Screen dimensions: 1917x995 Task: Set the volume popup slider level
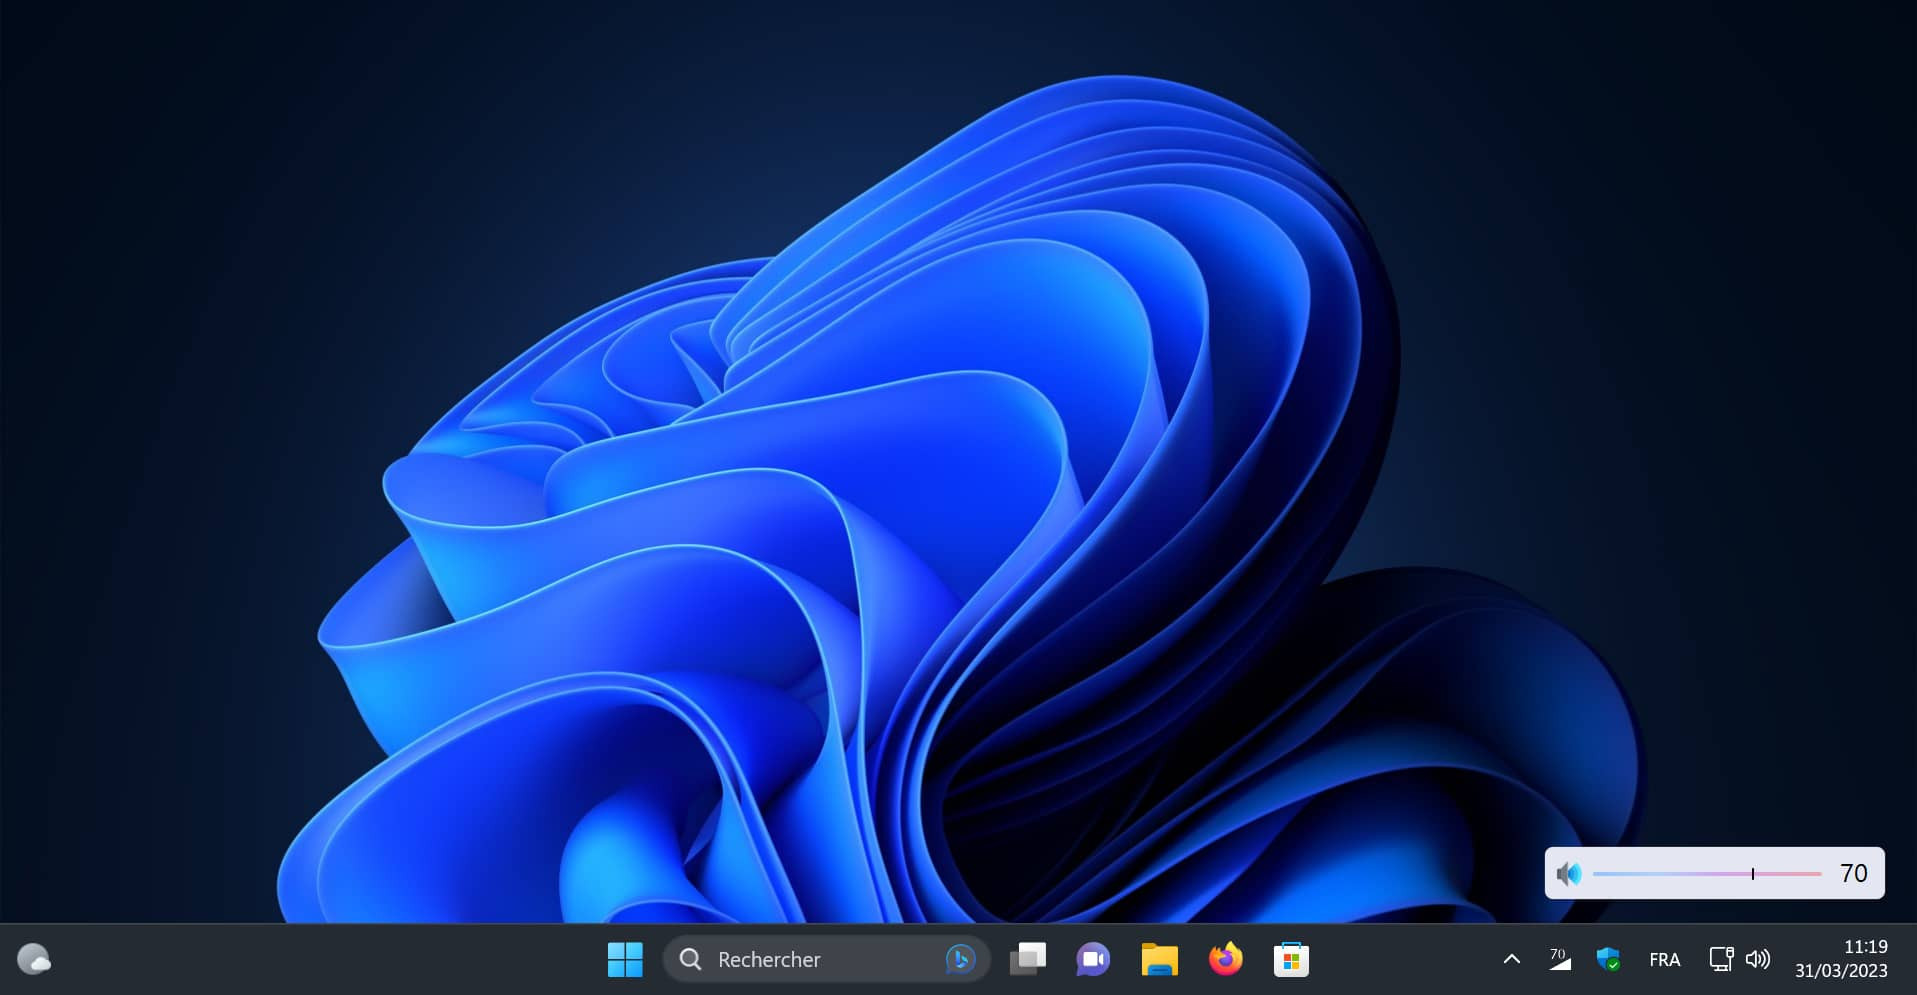(1707, 874)
